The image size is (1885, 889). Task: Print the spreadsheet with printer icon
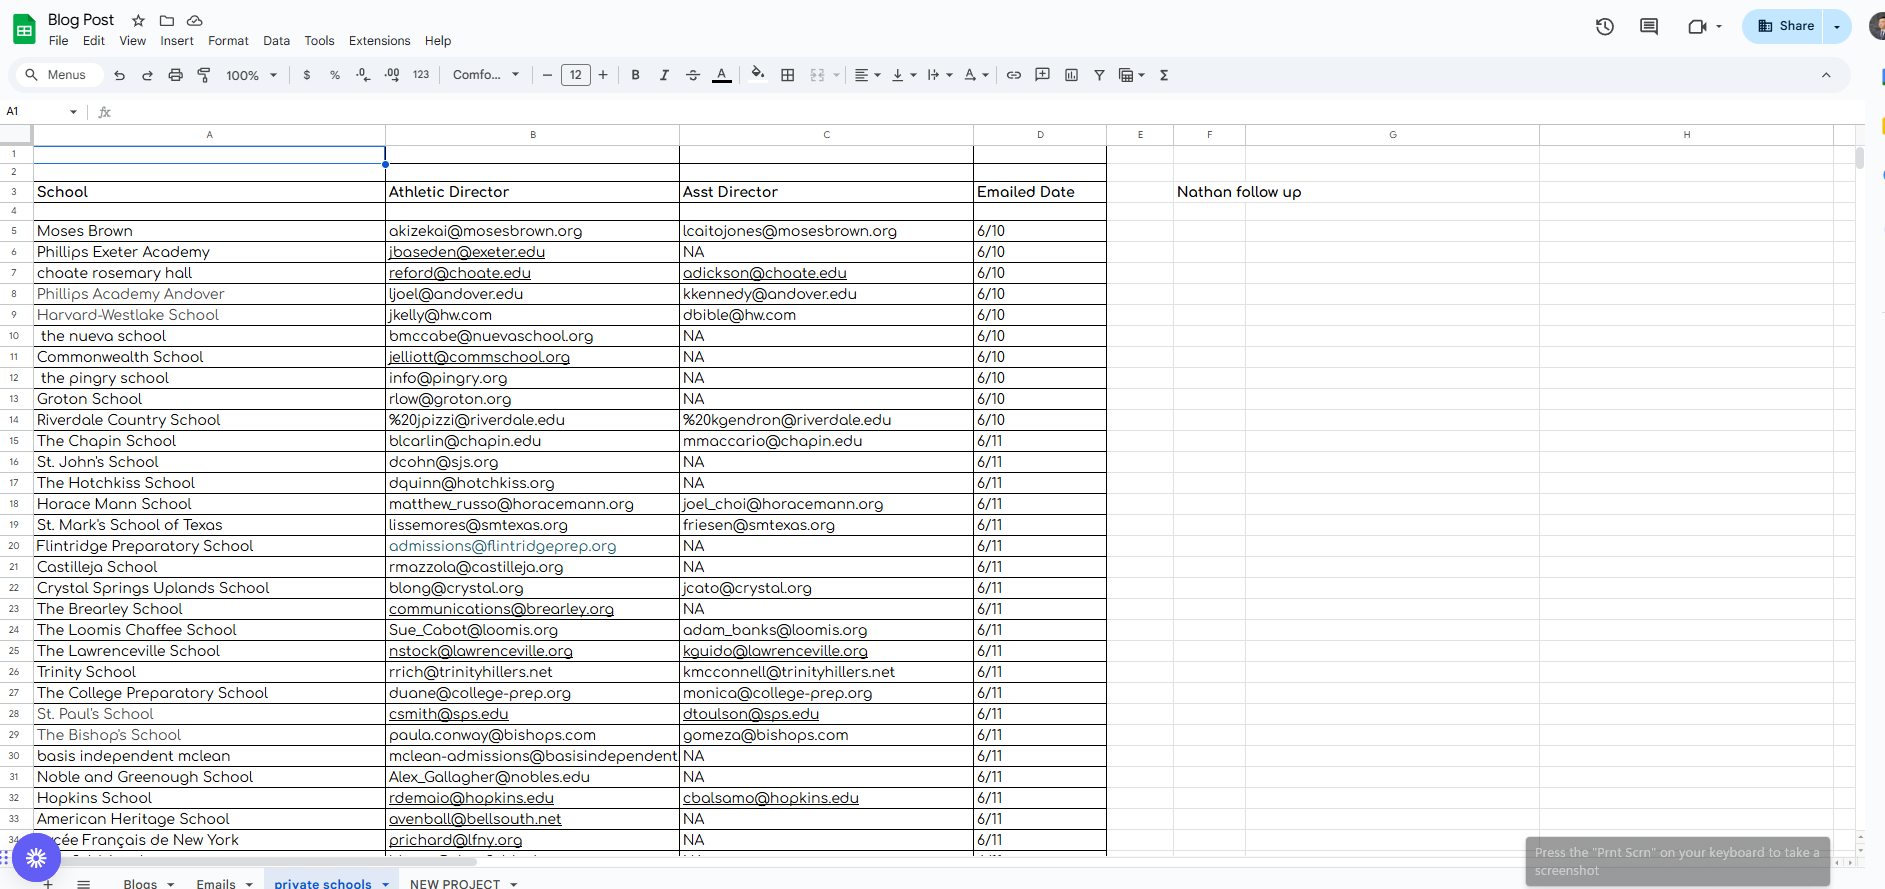coord(175,75)
